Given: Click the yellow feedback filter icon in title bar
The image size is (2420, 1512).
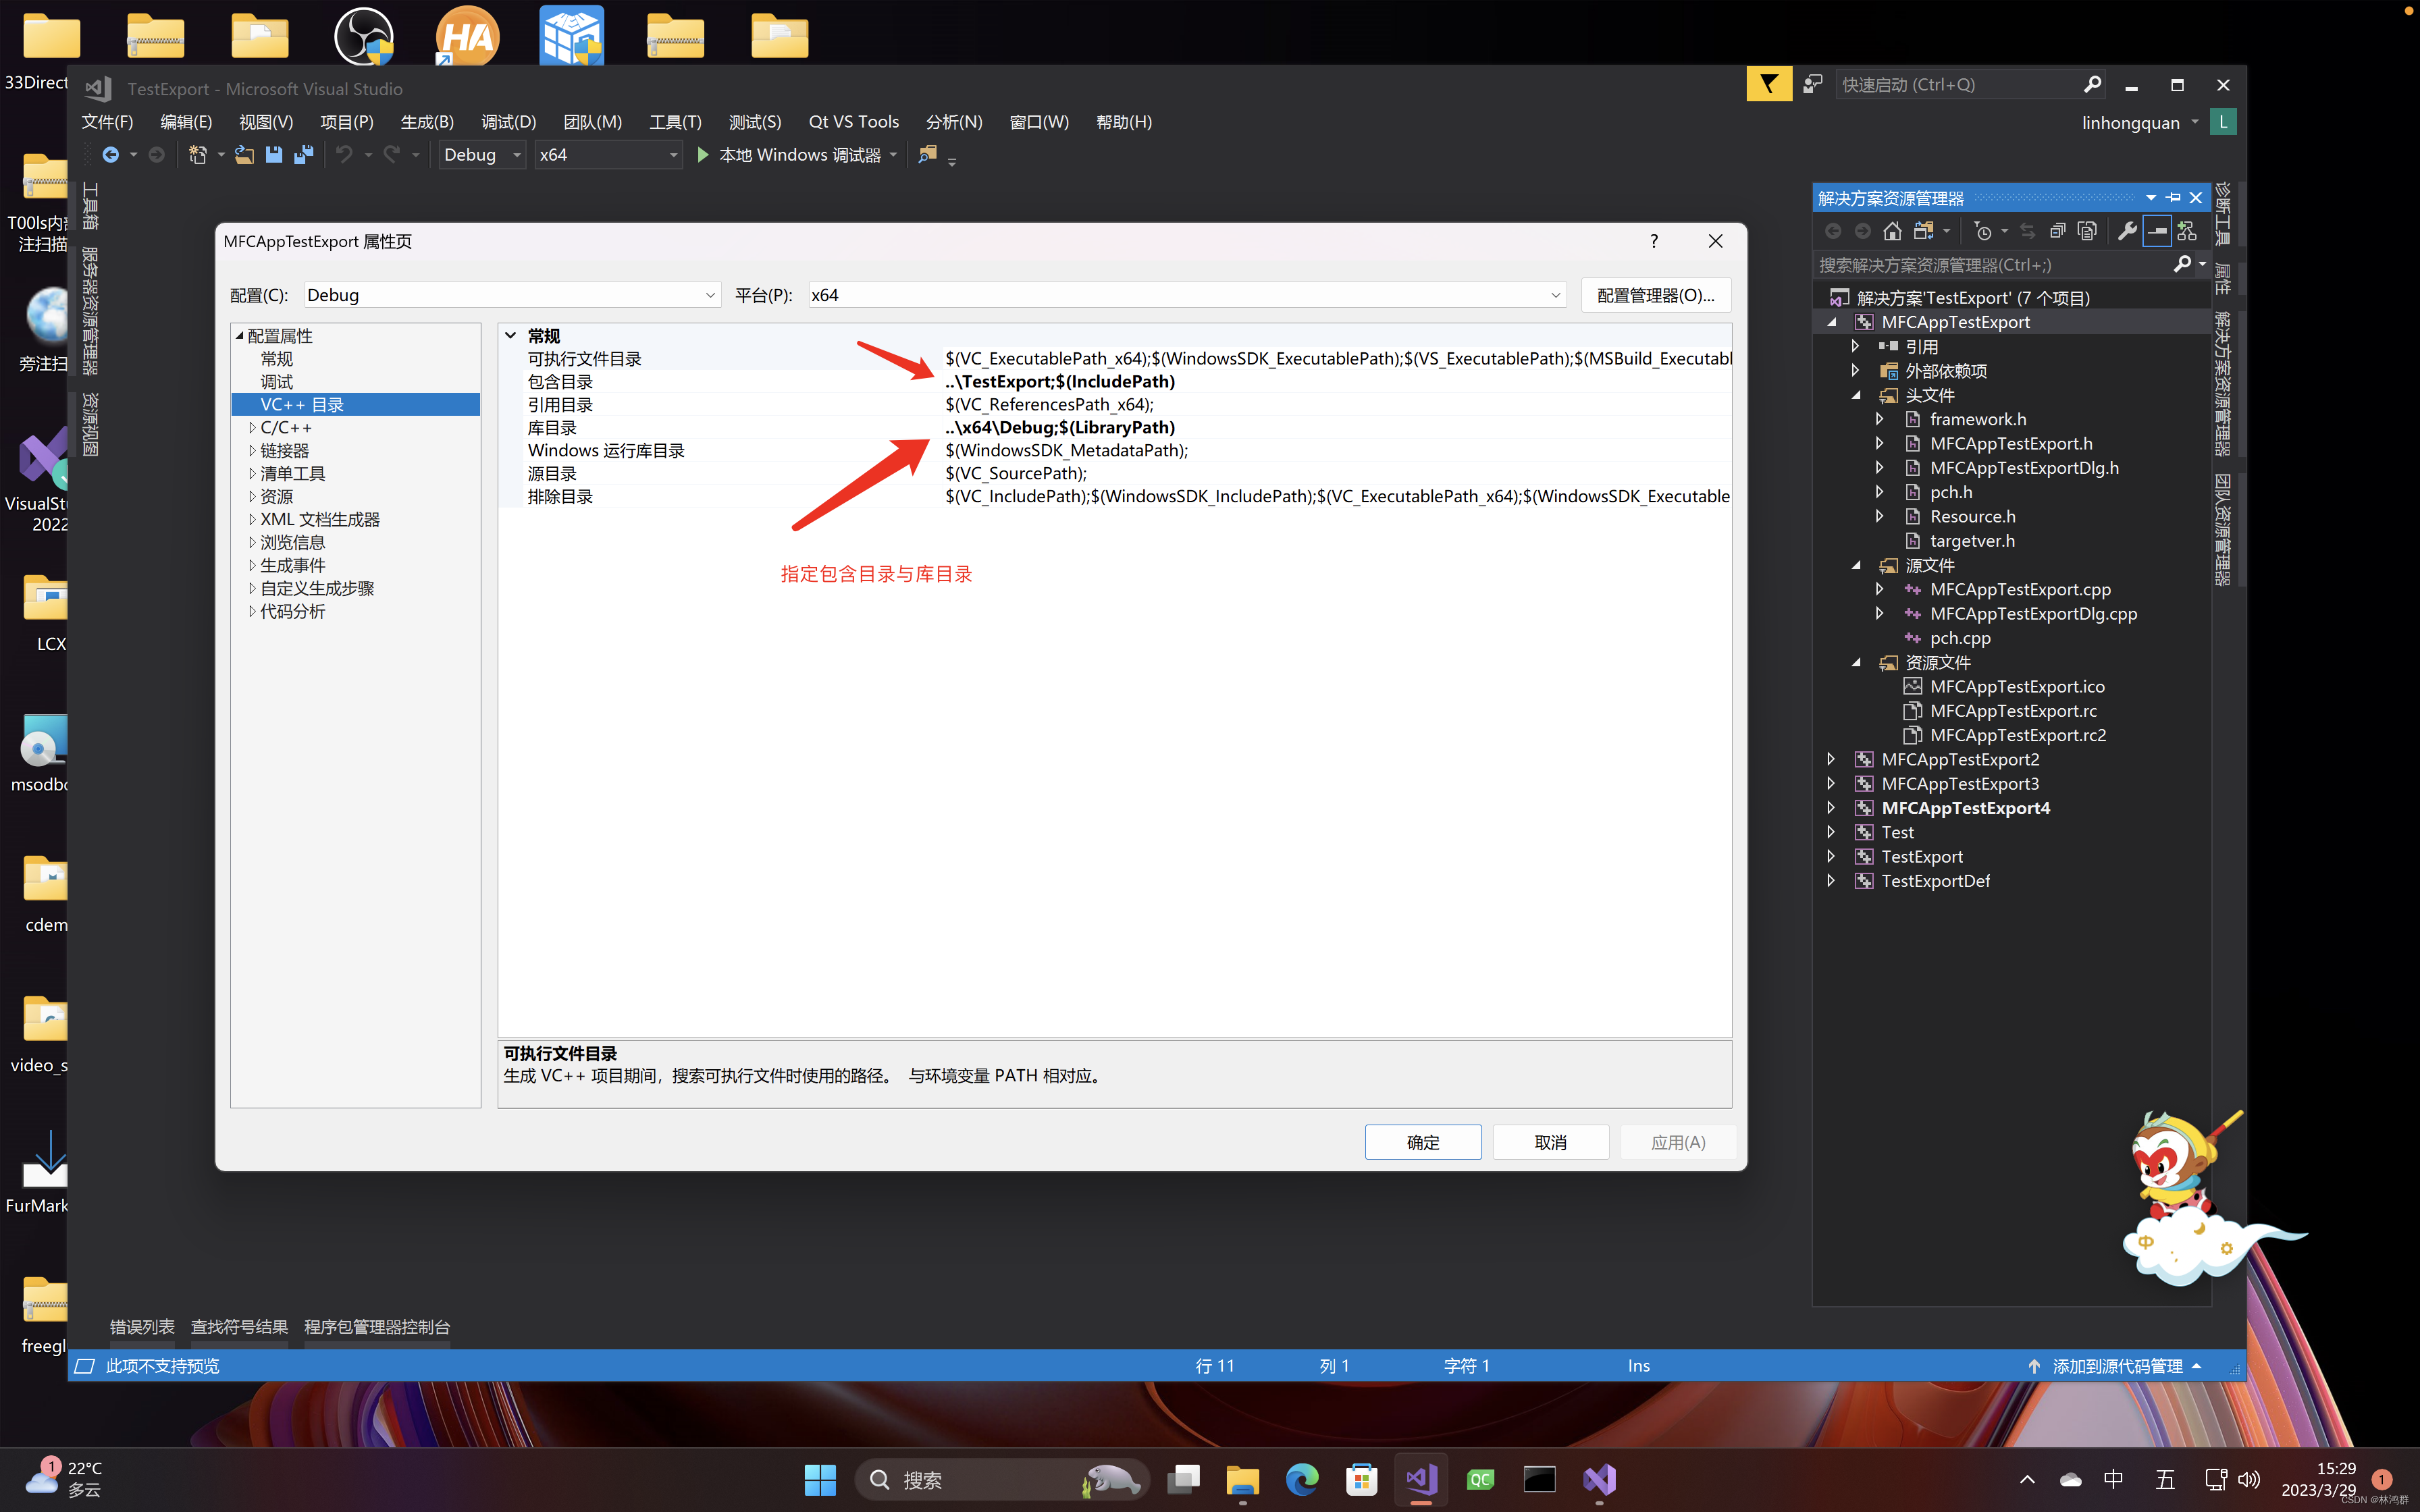Looking at the screenshot, I should 1769,85.
